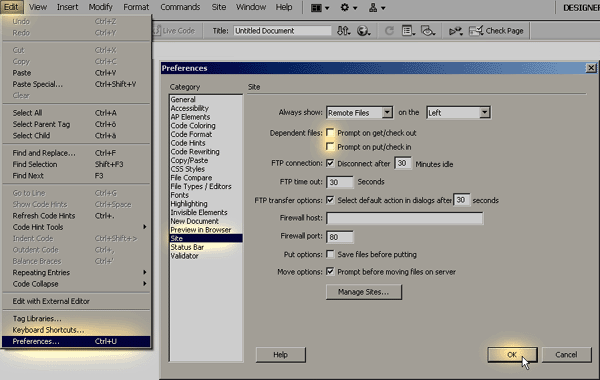Select File Types / Editors category
Screen dimensions: 600x380
point(206,186)
